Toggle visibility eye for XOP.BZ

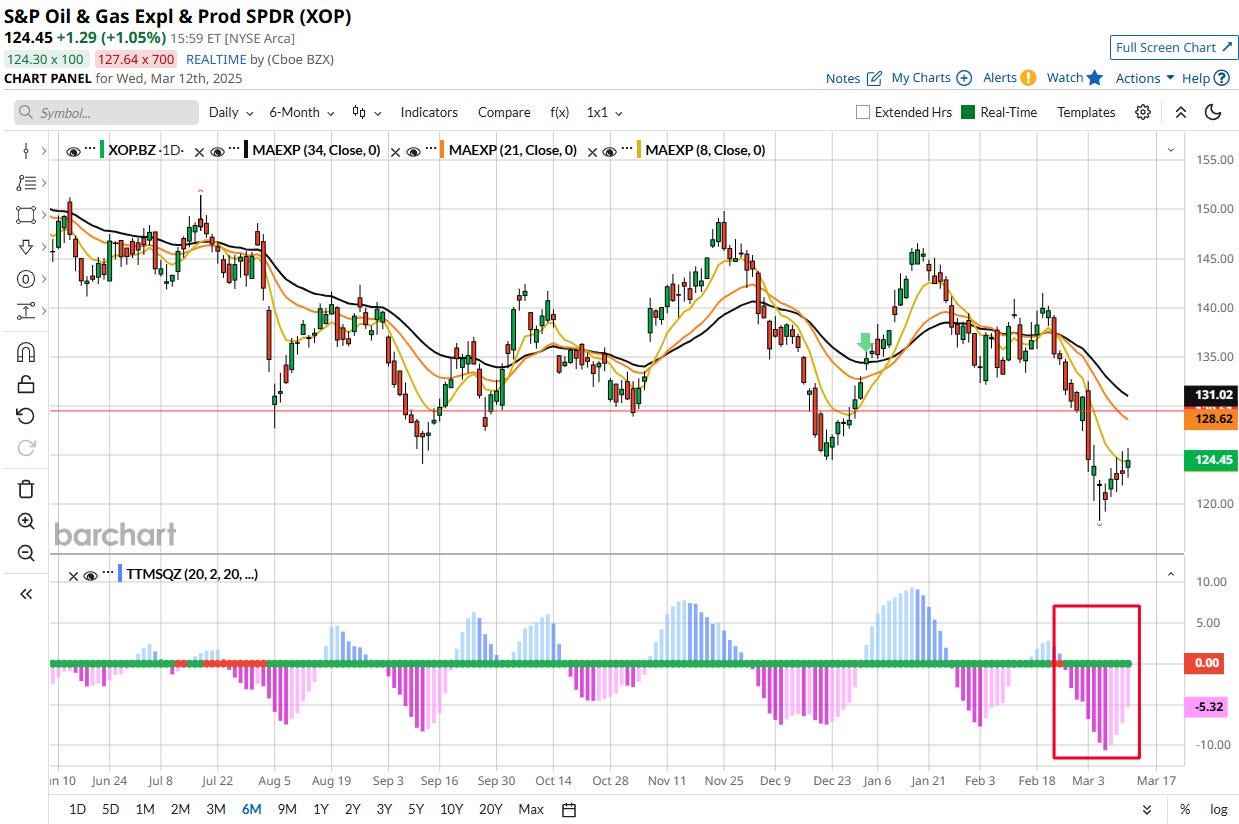click(x=73, y=151)
